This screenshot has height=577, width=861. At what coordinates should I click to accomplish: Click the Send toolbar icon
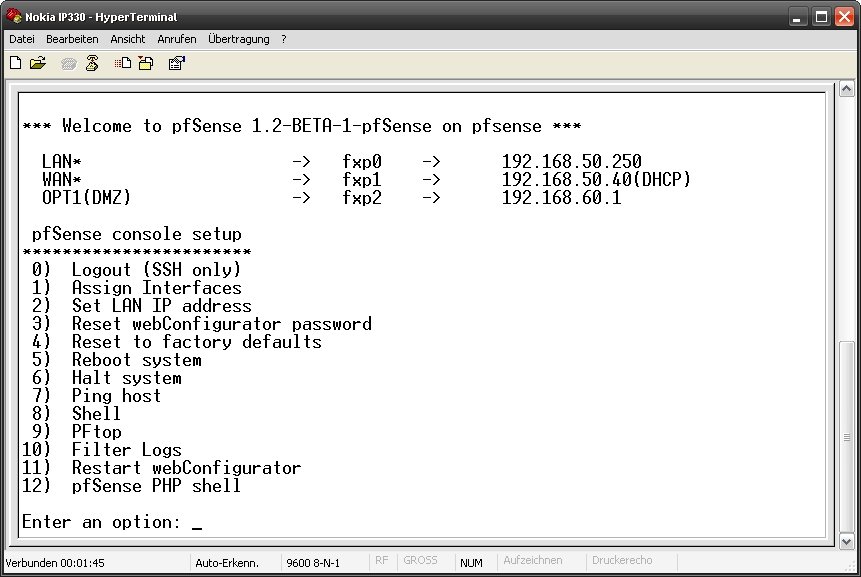point(123,63)
